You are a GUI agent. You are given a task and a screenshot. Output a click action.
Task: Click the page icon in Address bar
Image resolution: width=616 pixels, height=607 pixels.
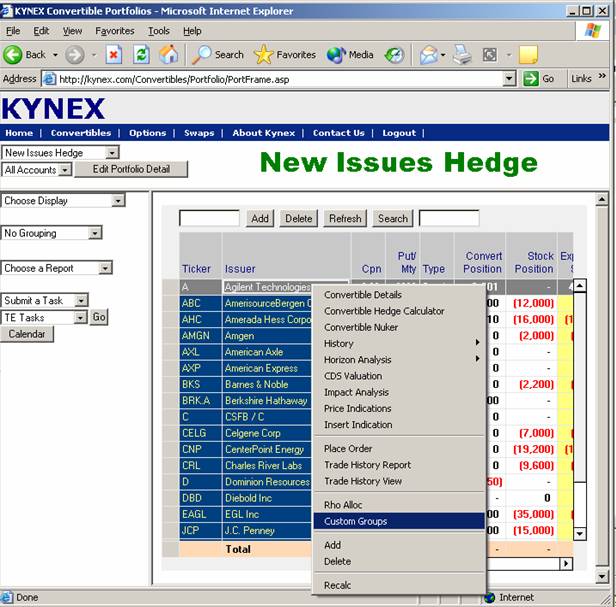[49, 79]
